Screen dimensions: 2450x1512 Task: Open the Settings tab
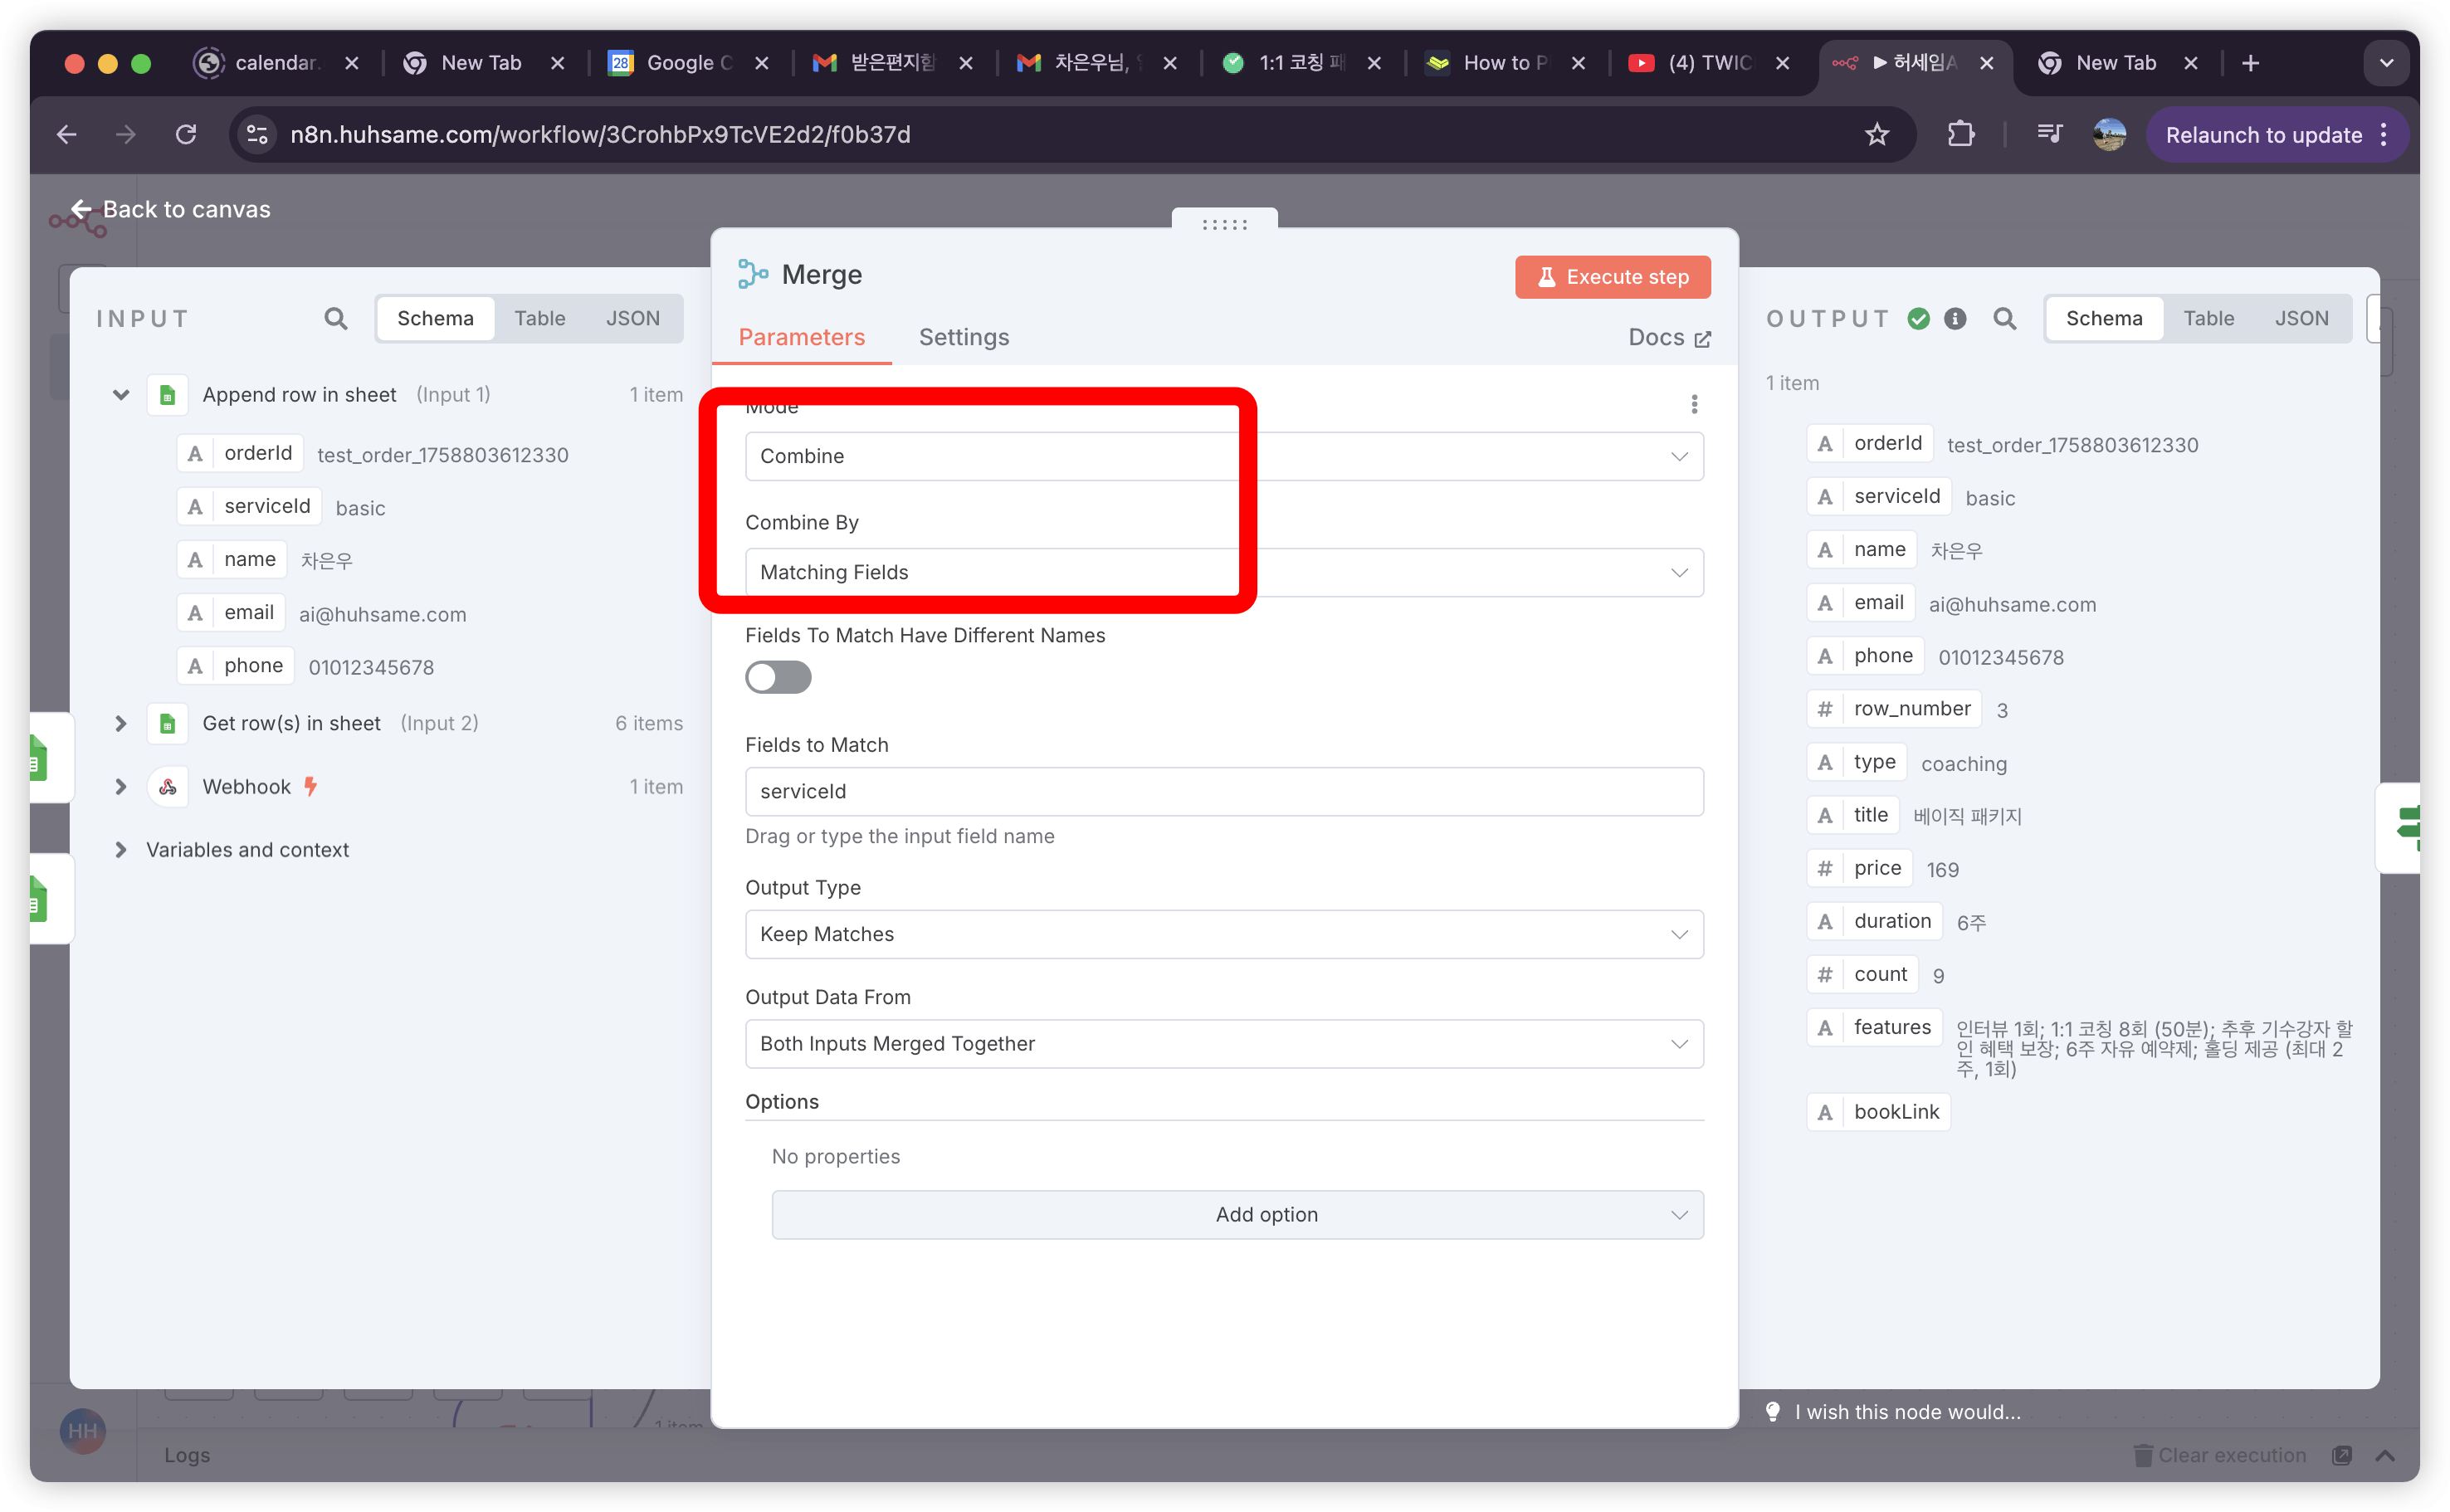(x=963, y=338)
